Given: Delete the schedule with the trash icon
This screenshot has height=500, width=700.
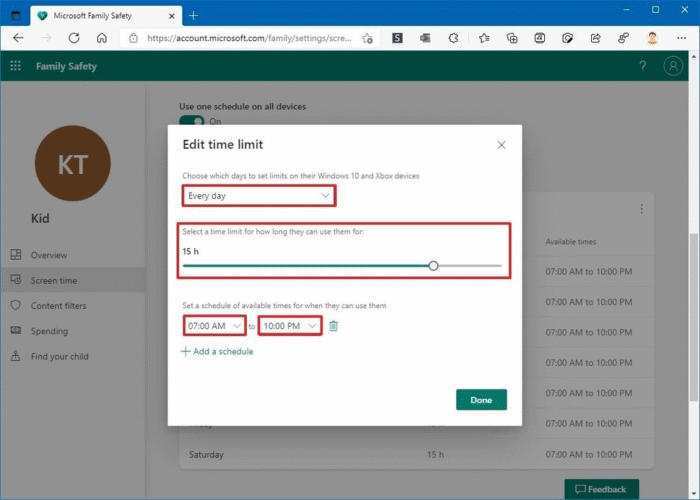Looking at the screenshot, I should 333,326.
